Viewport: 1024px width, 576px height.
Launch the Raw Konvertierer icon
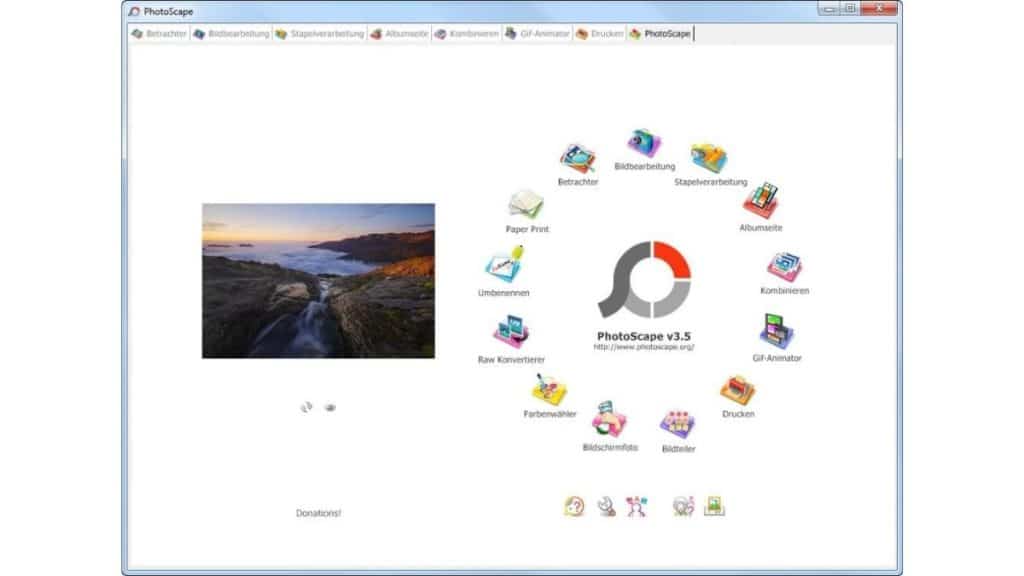point(511,332)
